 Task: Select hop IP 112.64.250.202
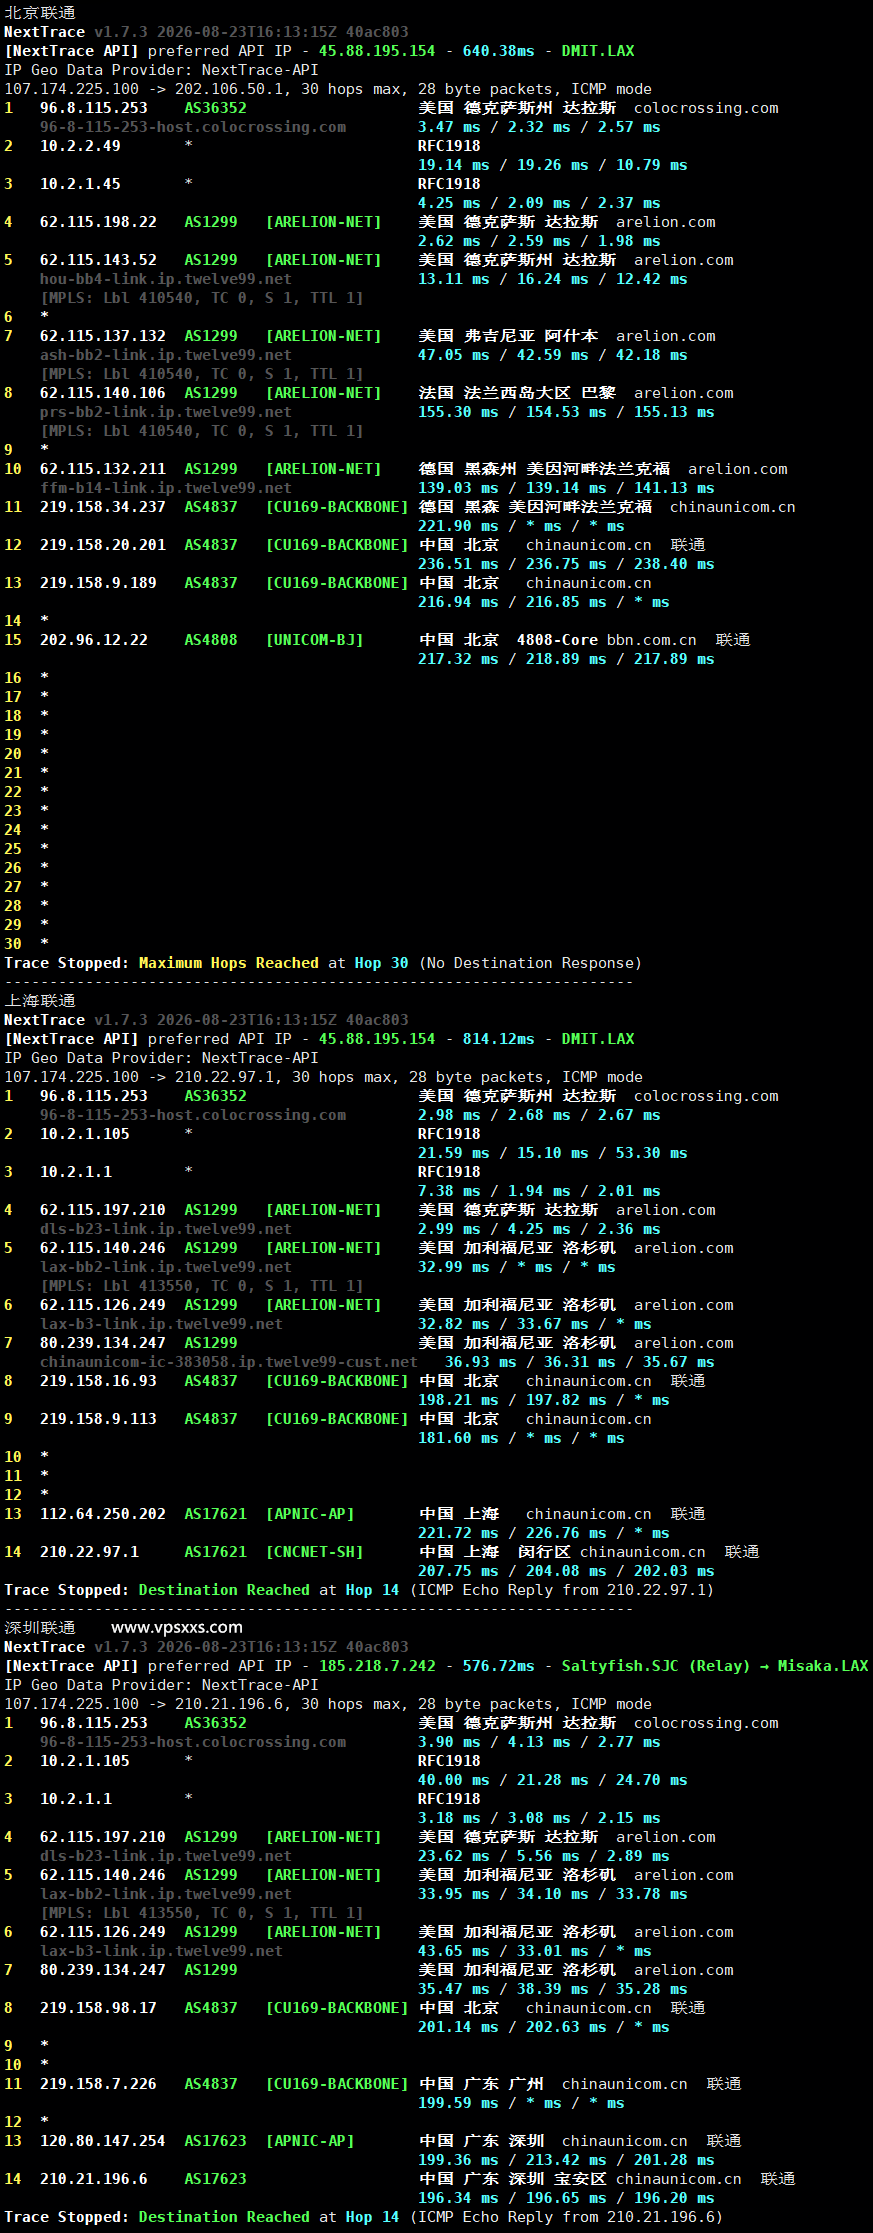103,1514
